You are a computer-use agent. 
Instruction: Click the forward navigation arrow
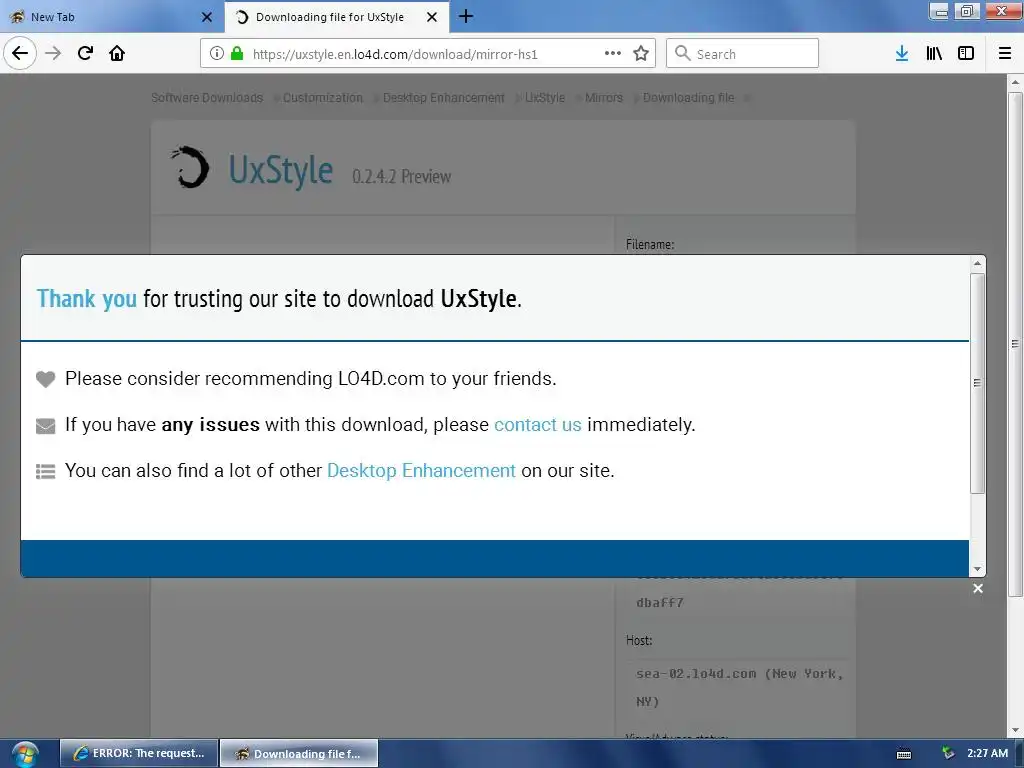tap(53, 53)
